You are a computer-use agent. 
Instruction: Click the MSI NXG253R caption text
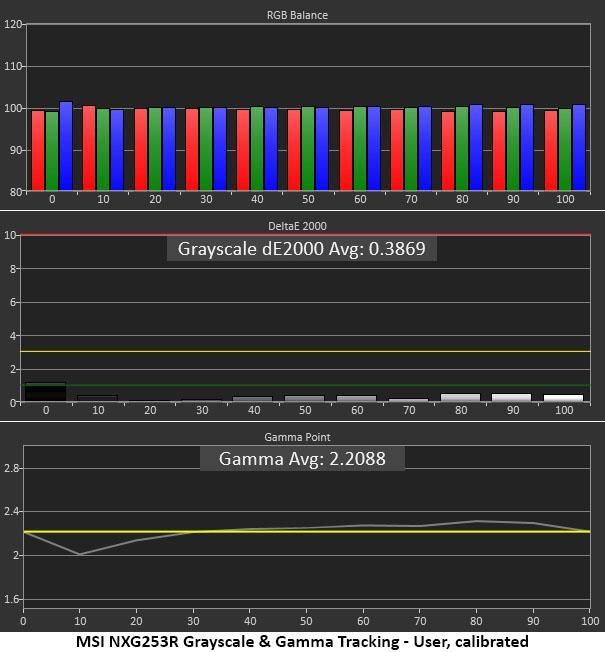[302, 642]
